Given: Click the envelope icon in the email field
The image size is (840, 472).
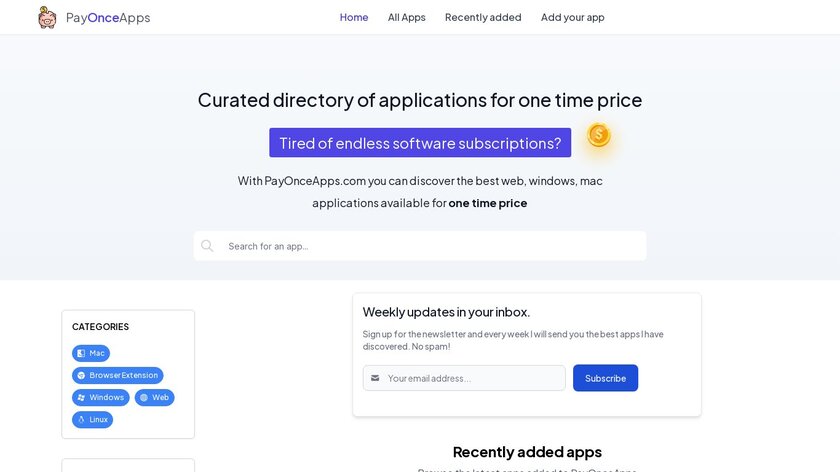Looking at the screenshot, I should (x=375, y=378).
